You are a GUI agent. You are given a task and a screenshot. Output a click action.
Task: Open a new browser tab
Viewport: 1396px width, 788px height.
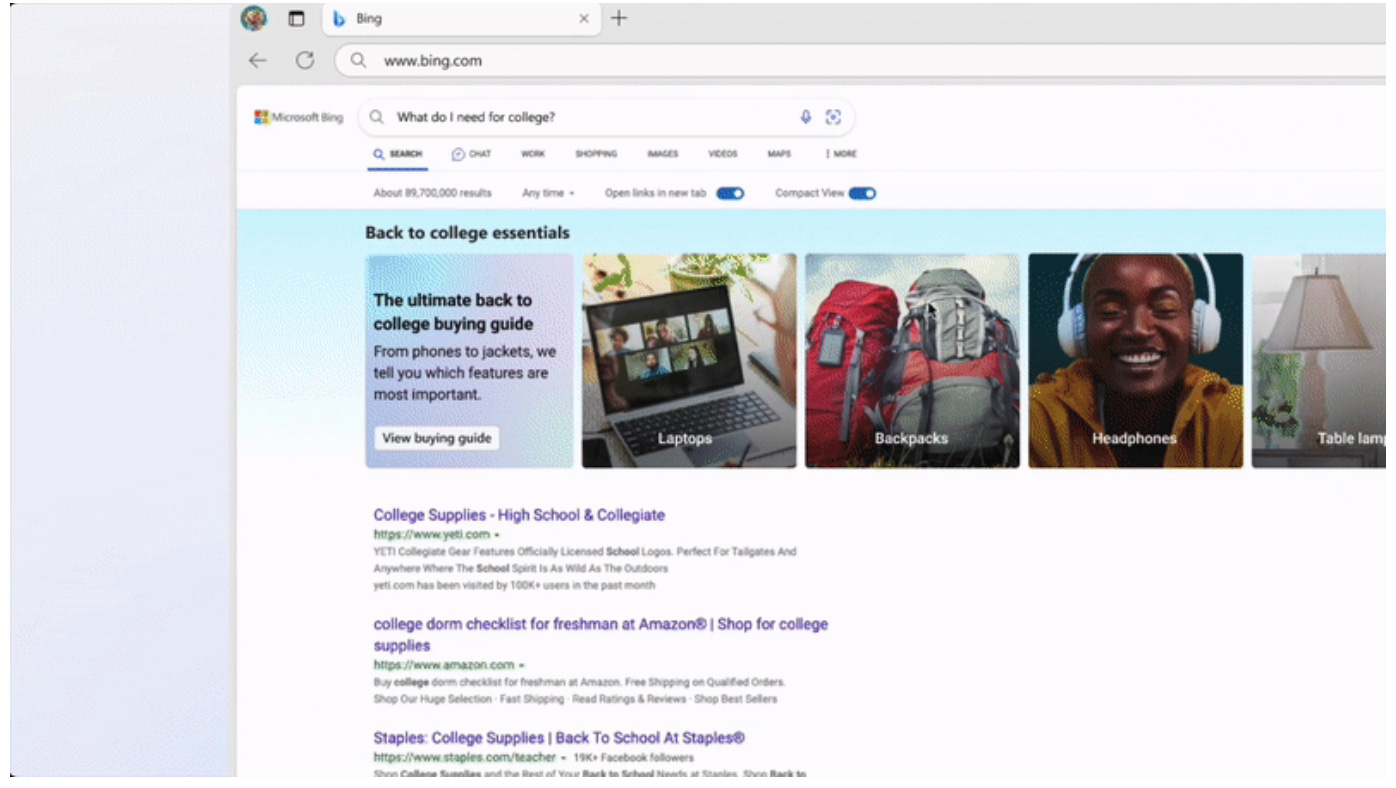point(619,18)
